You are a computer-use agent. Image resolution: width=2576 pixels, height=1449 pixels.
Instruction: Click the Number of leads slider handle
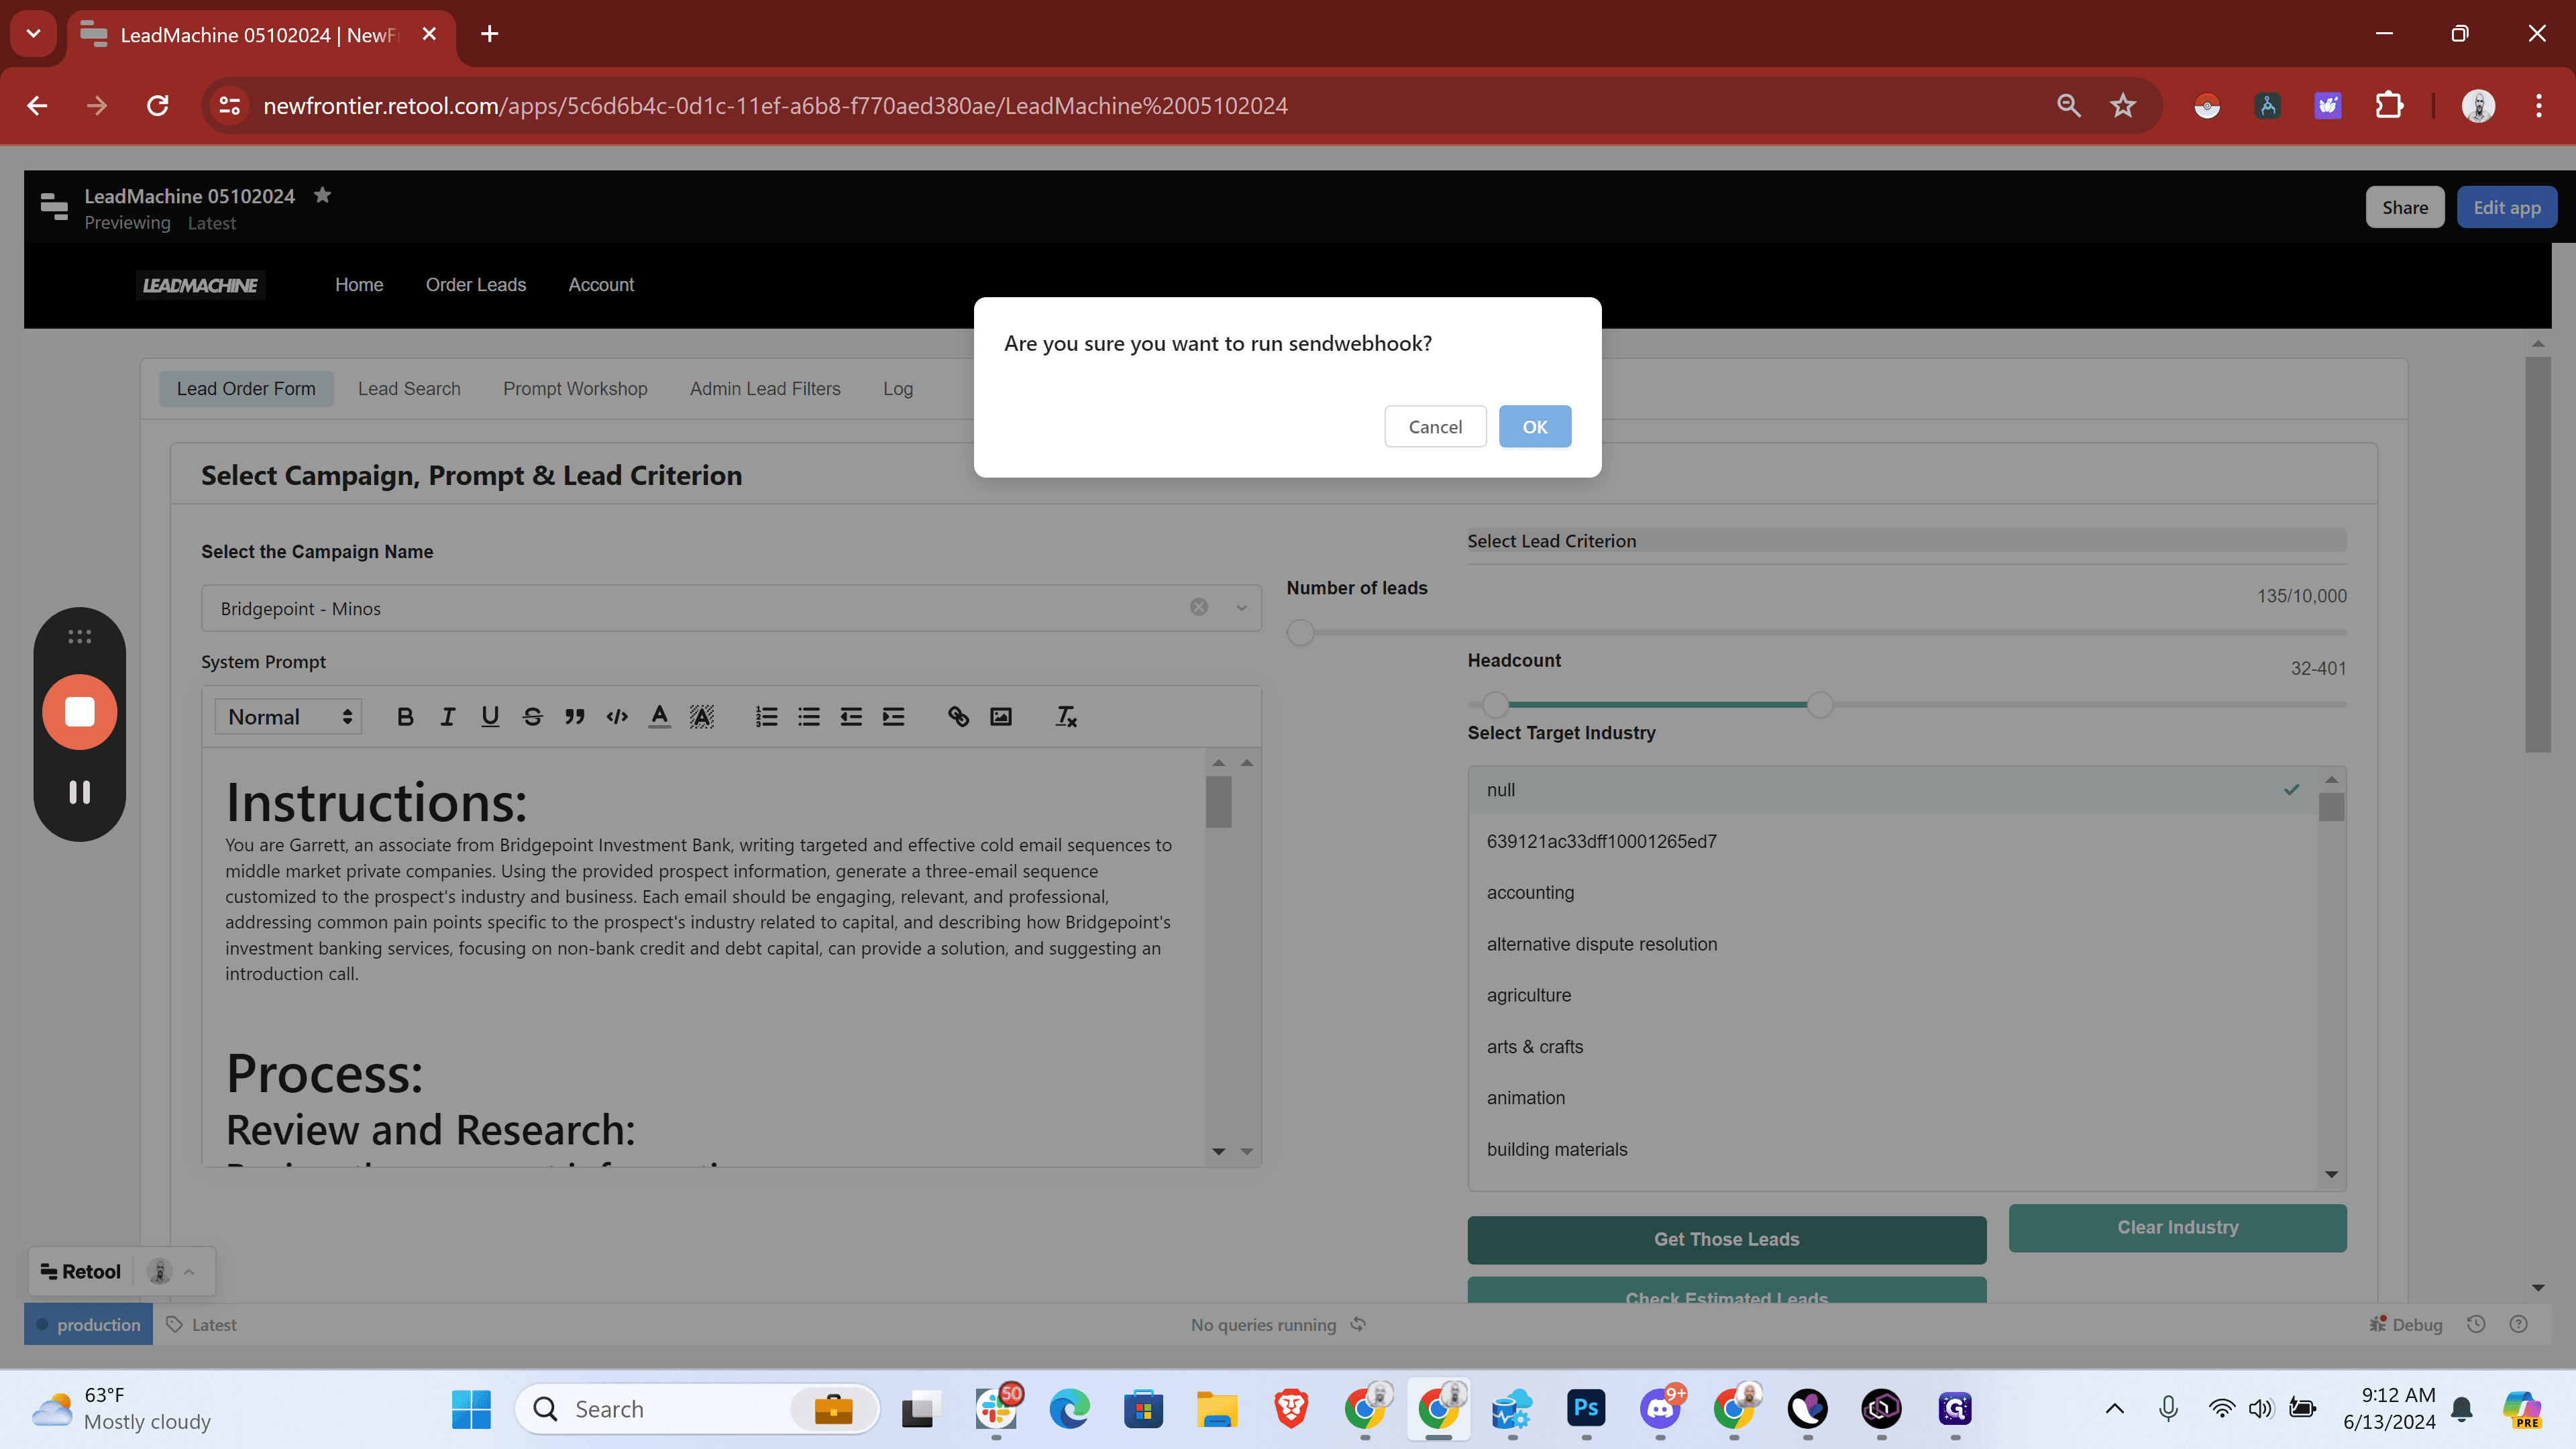pyautogui.click(x=1300, y=632)
